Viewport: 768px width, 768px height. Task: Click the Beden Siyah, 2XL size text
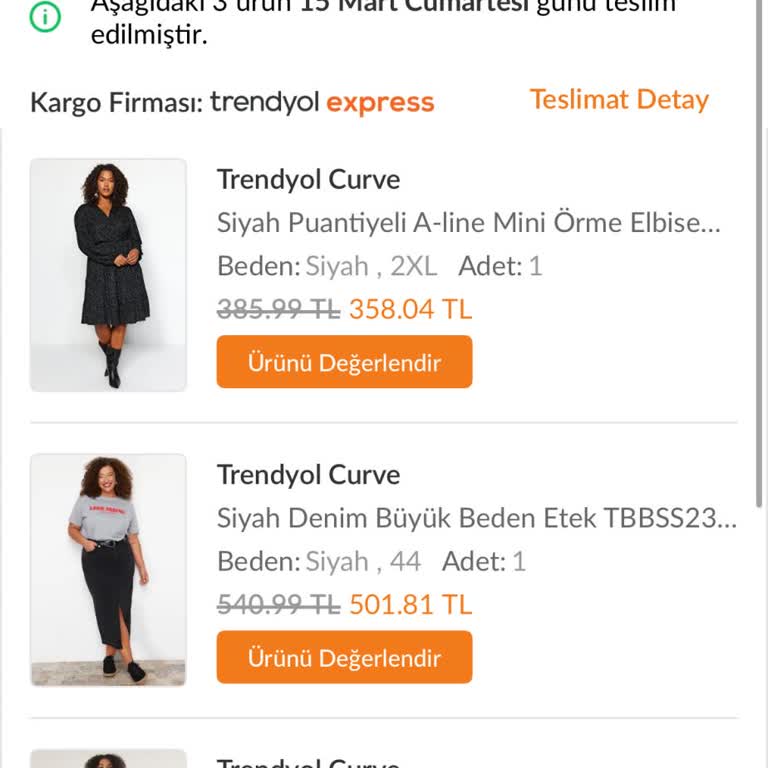[x=327, y=266]
